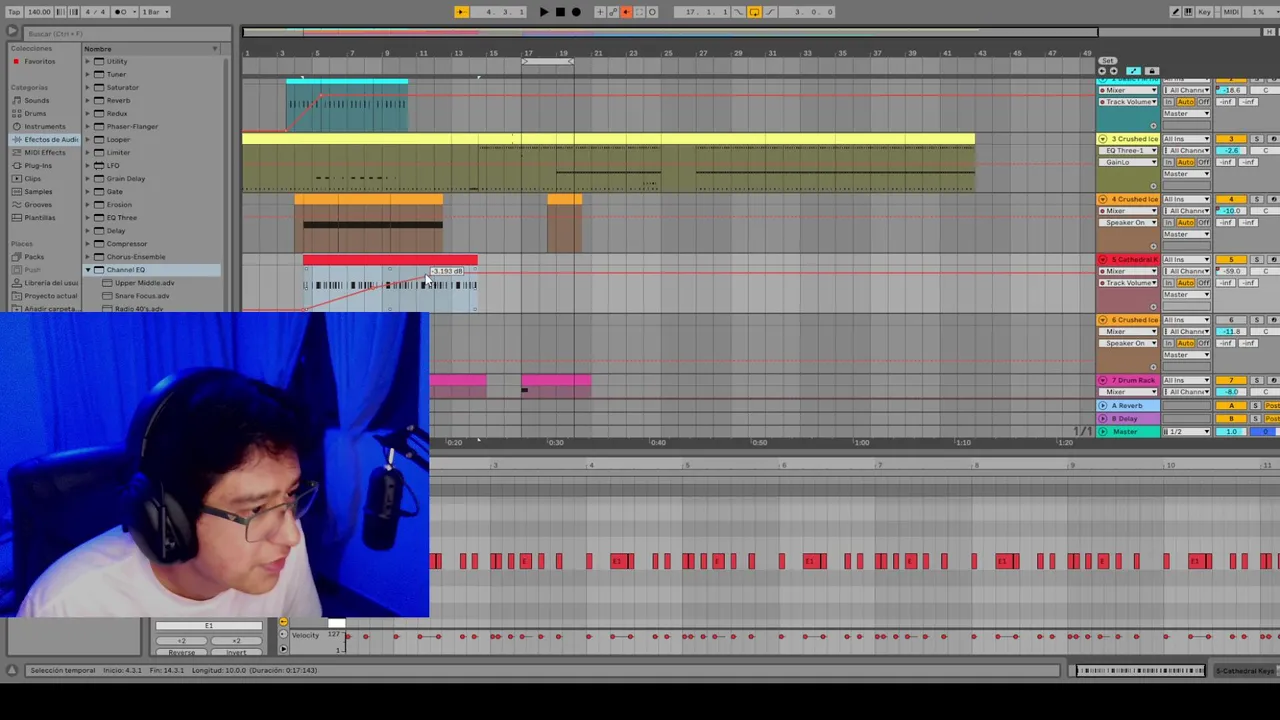Click the -59.0 volume field on track 5
Screen dimensions: 1280x720
coord(1231,271)
